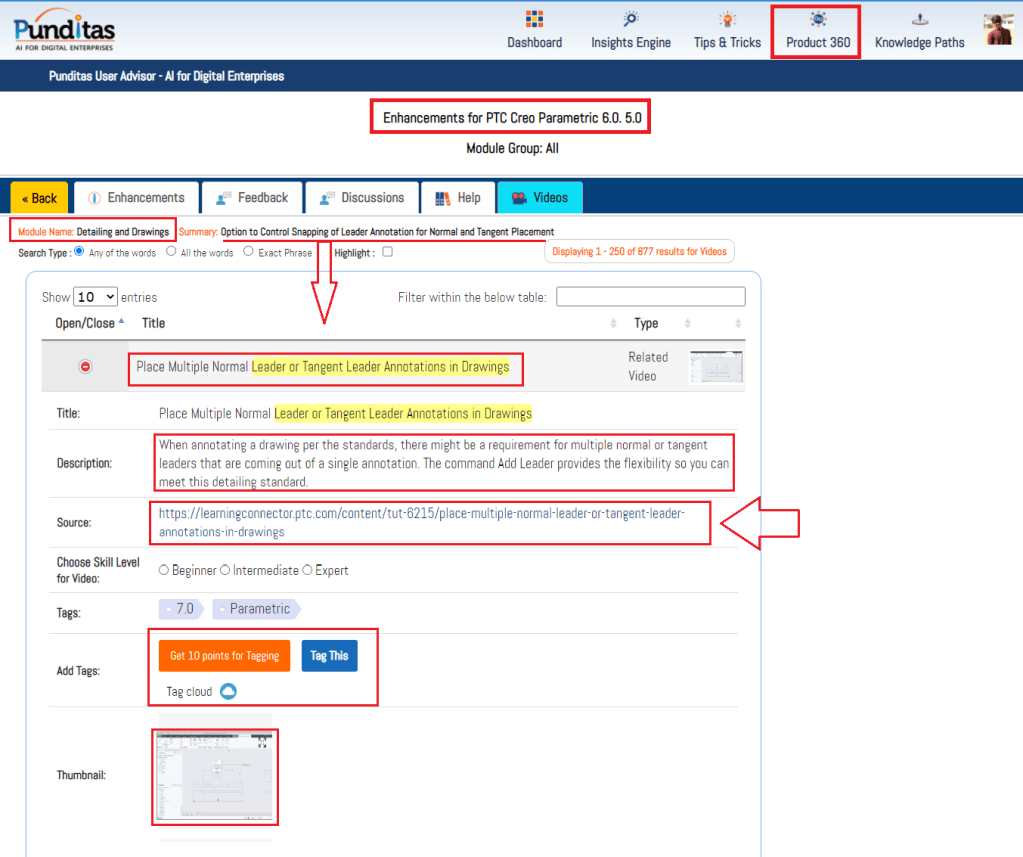Image resolution: width=1023 pixels, height=857 pixels.
Task: Open Knowledge Paths icon
Action: click(x=919, y=20)
